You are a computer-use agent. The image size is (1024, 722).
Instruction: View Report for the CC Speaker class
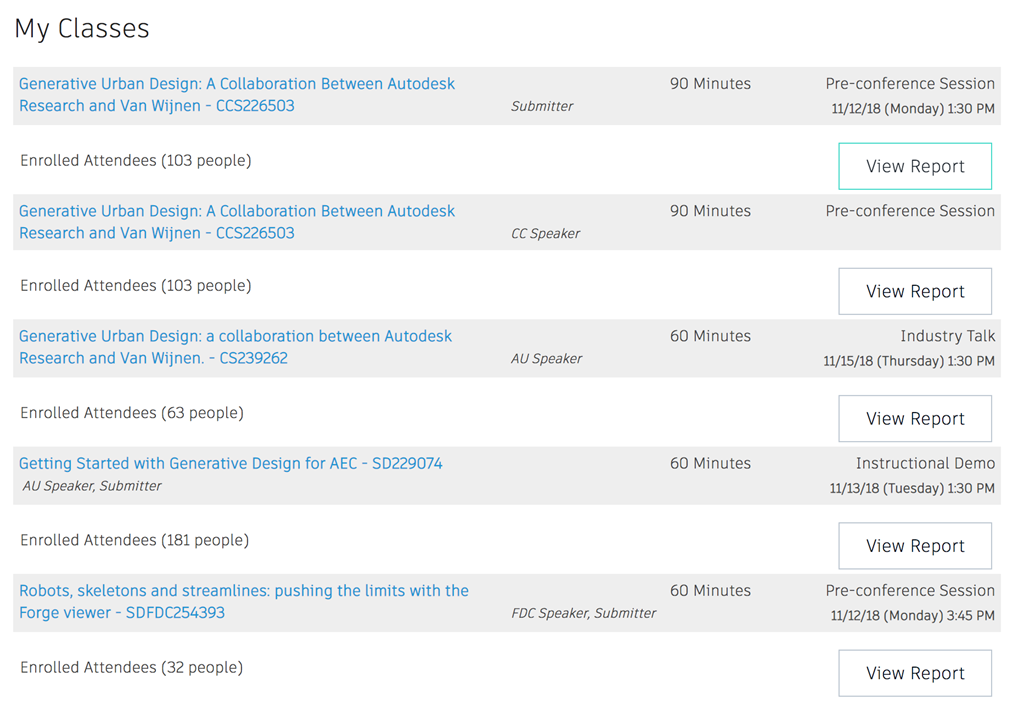914,291
